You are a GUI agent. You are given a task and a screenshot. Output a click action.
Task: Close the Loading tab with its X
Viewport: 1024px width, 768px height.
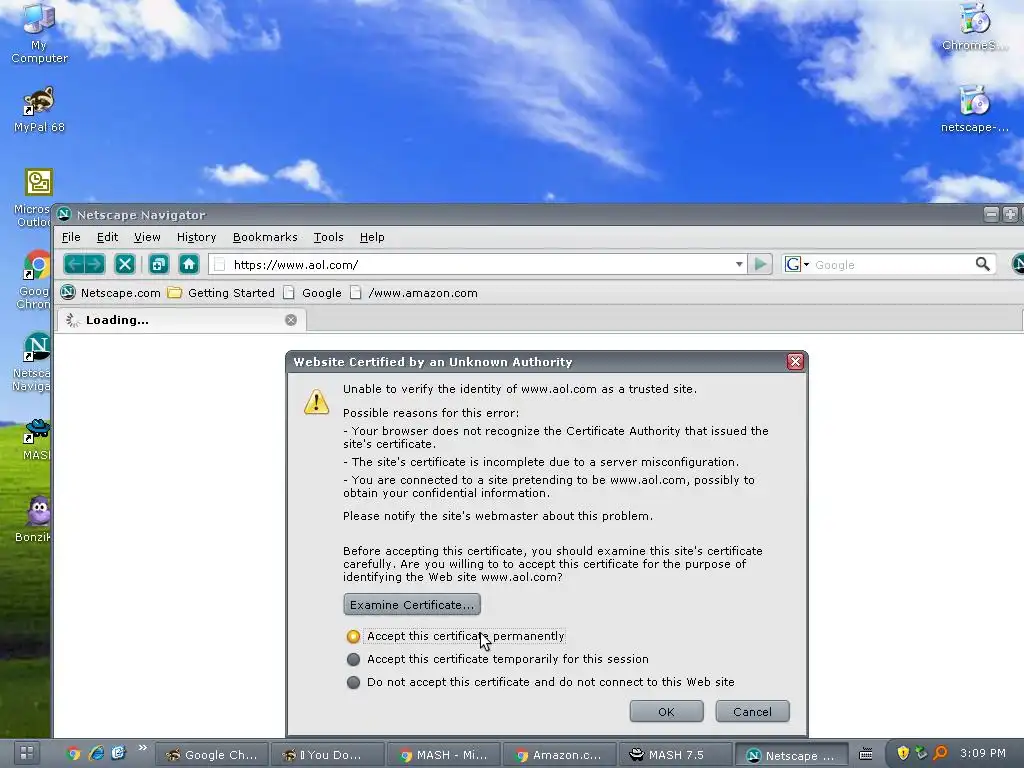tap(291, 320)
